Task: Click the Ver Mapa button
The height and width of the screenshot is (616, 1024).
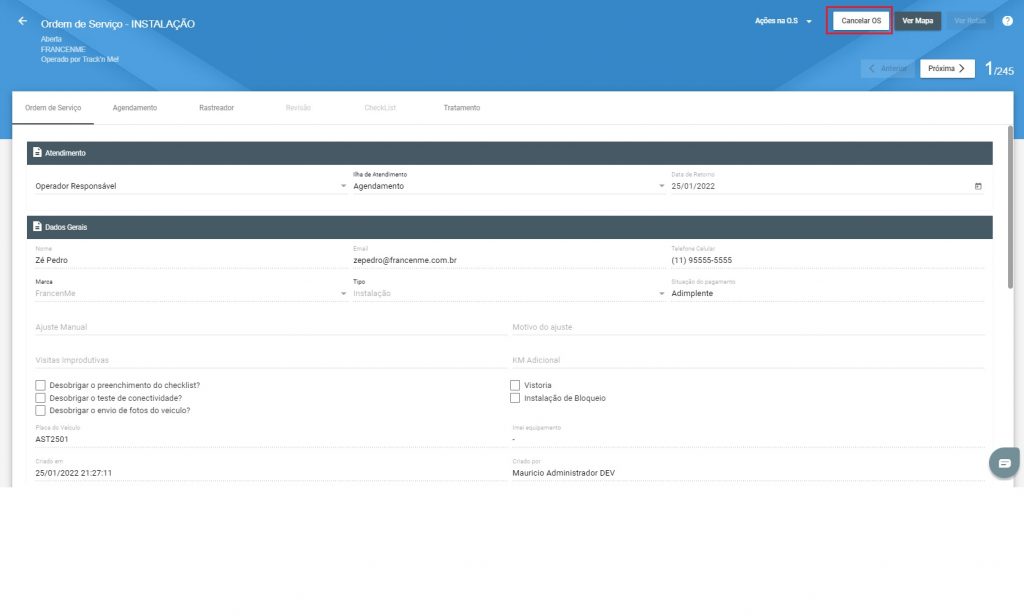Action: click(x=918, y=21)
